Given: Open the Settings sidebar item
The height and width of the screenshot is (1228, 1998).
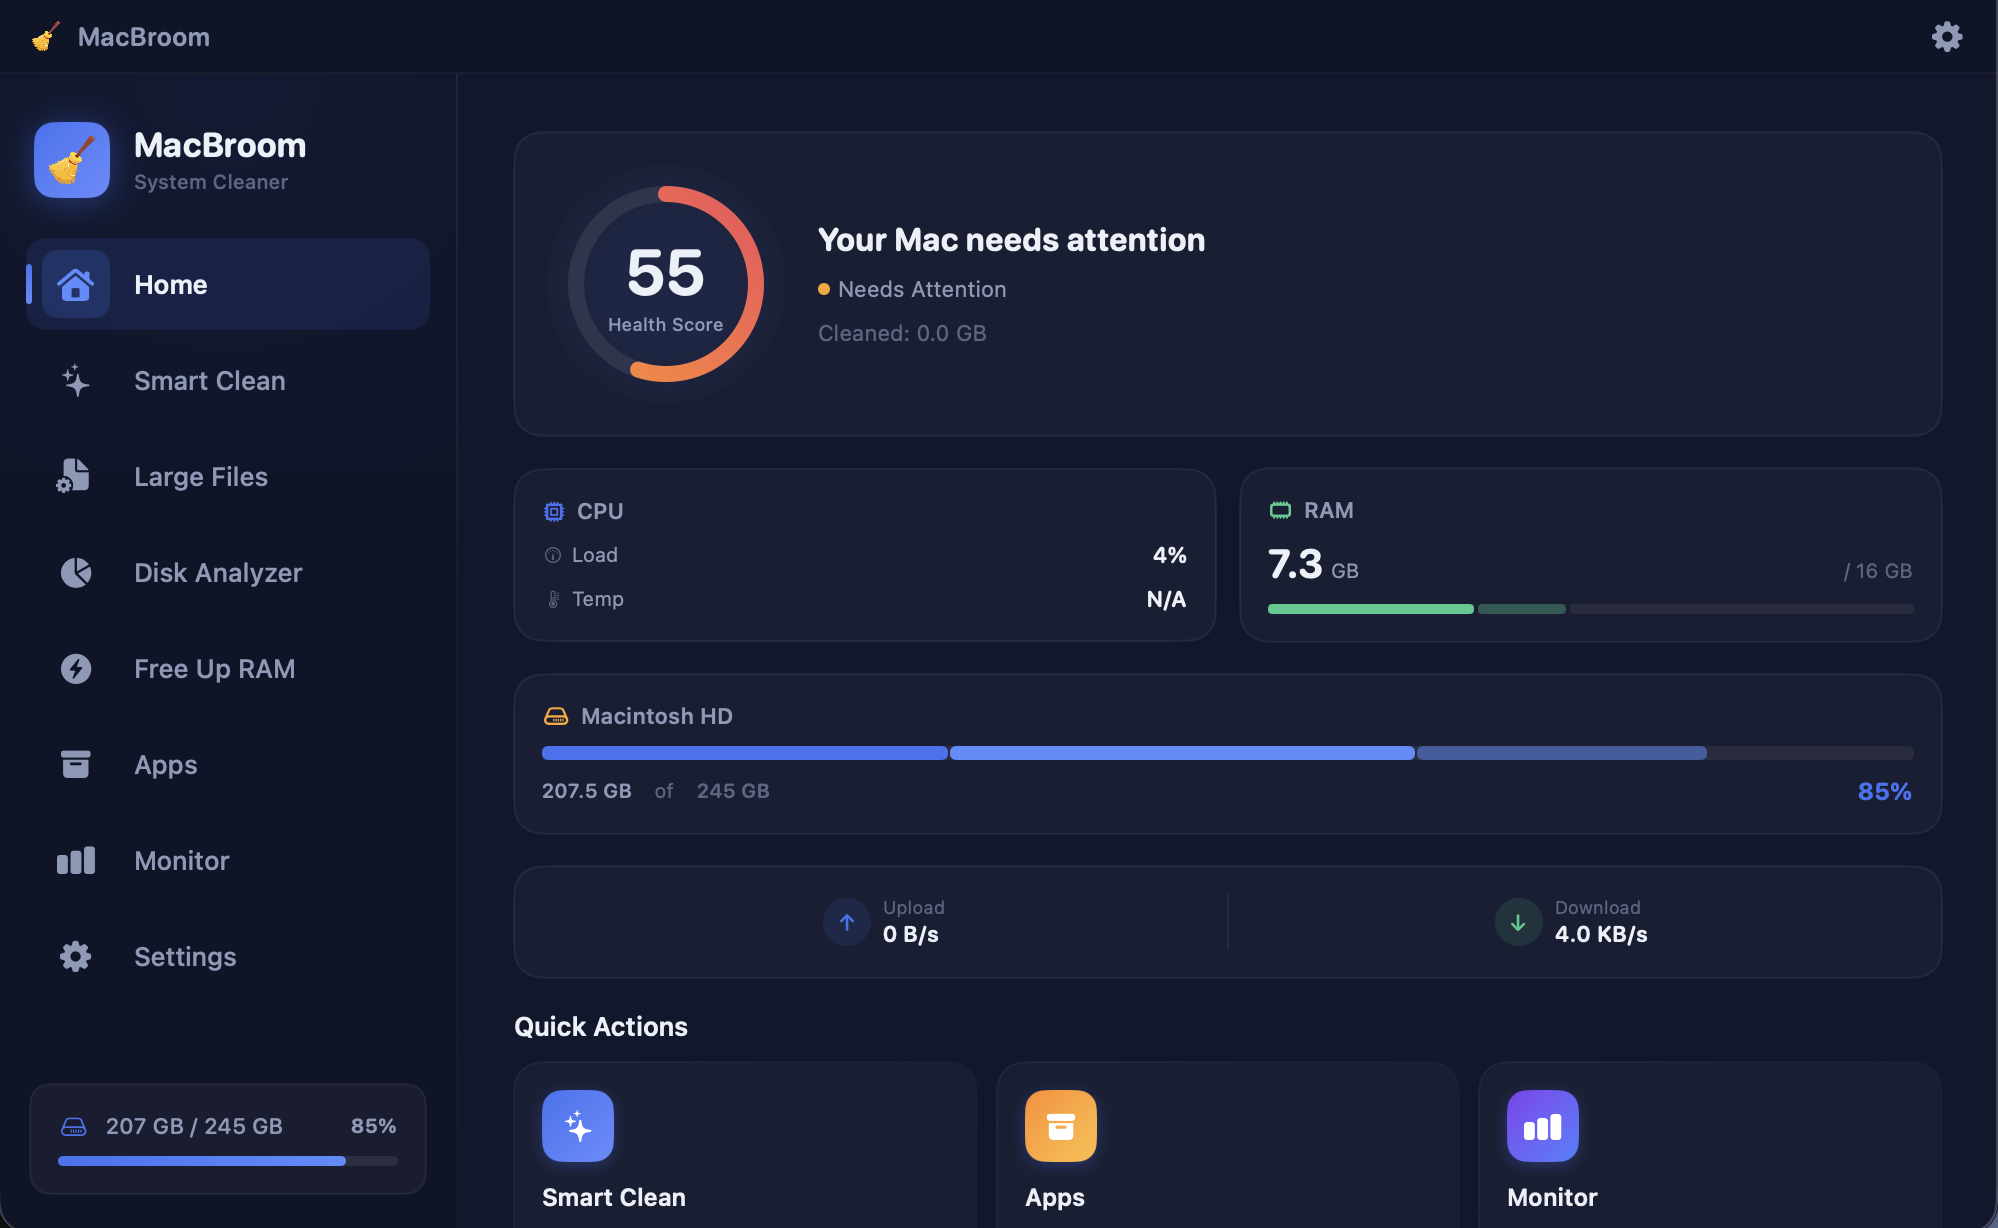Looking at the screenshot, I should 228,957.
